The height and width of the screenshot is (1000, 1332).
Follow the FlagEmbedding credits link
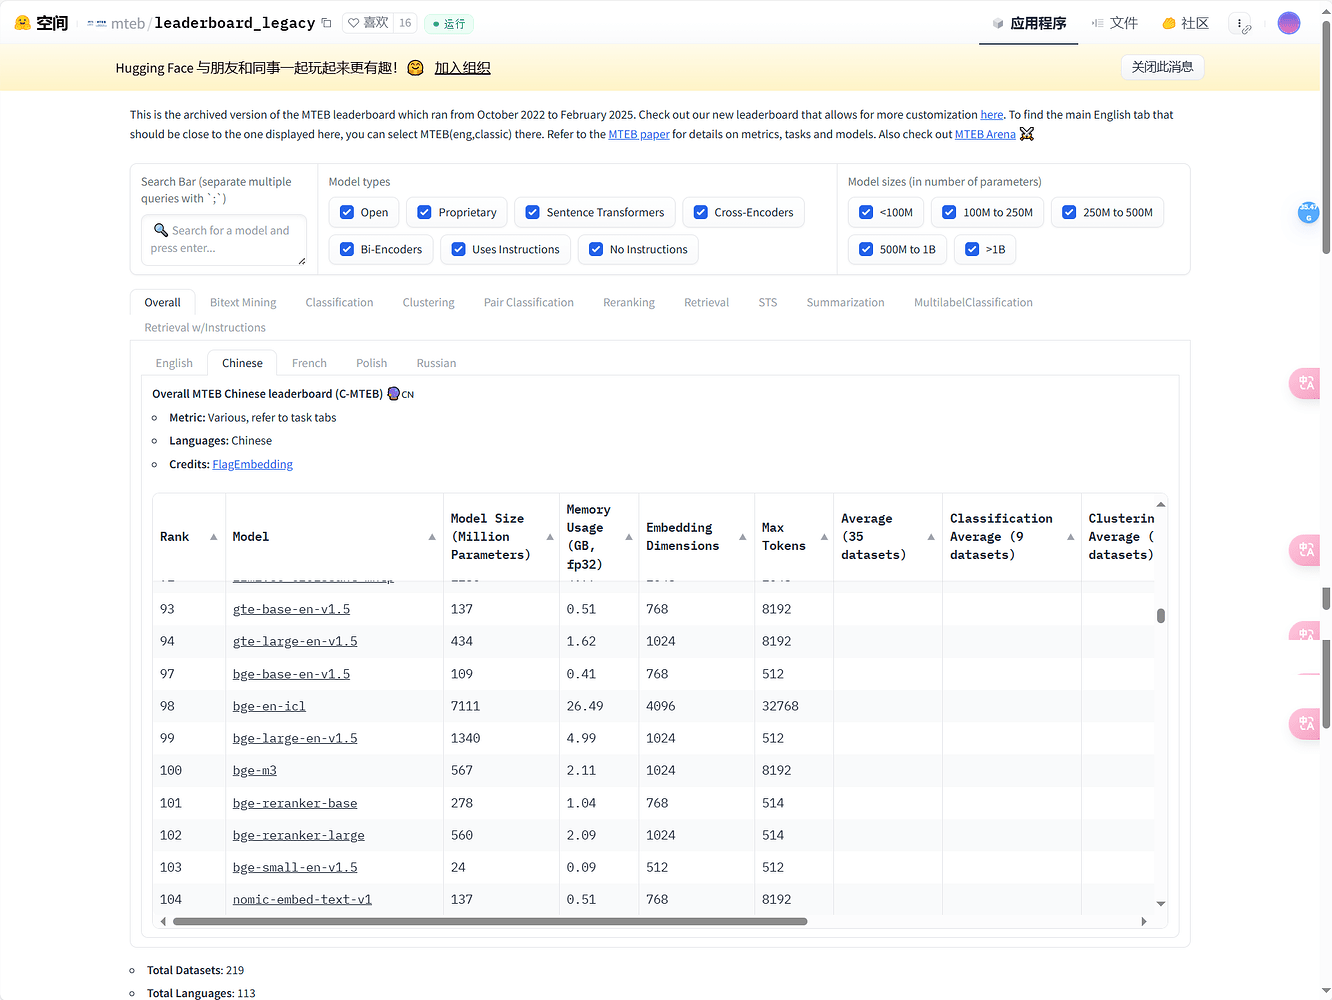253,464
